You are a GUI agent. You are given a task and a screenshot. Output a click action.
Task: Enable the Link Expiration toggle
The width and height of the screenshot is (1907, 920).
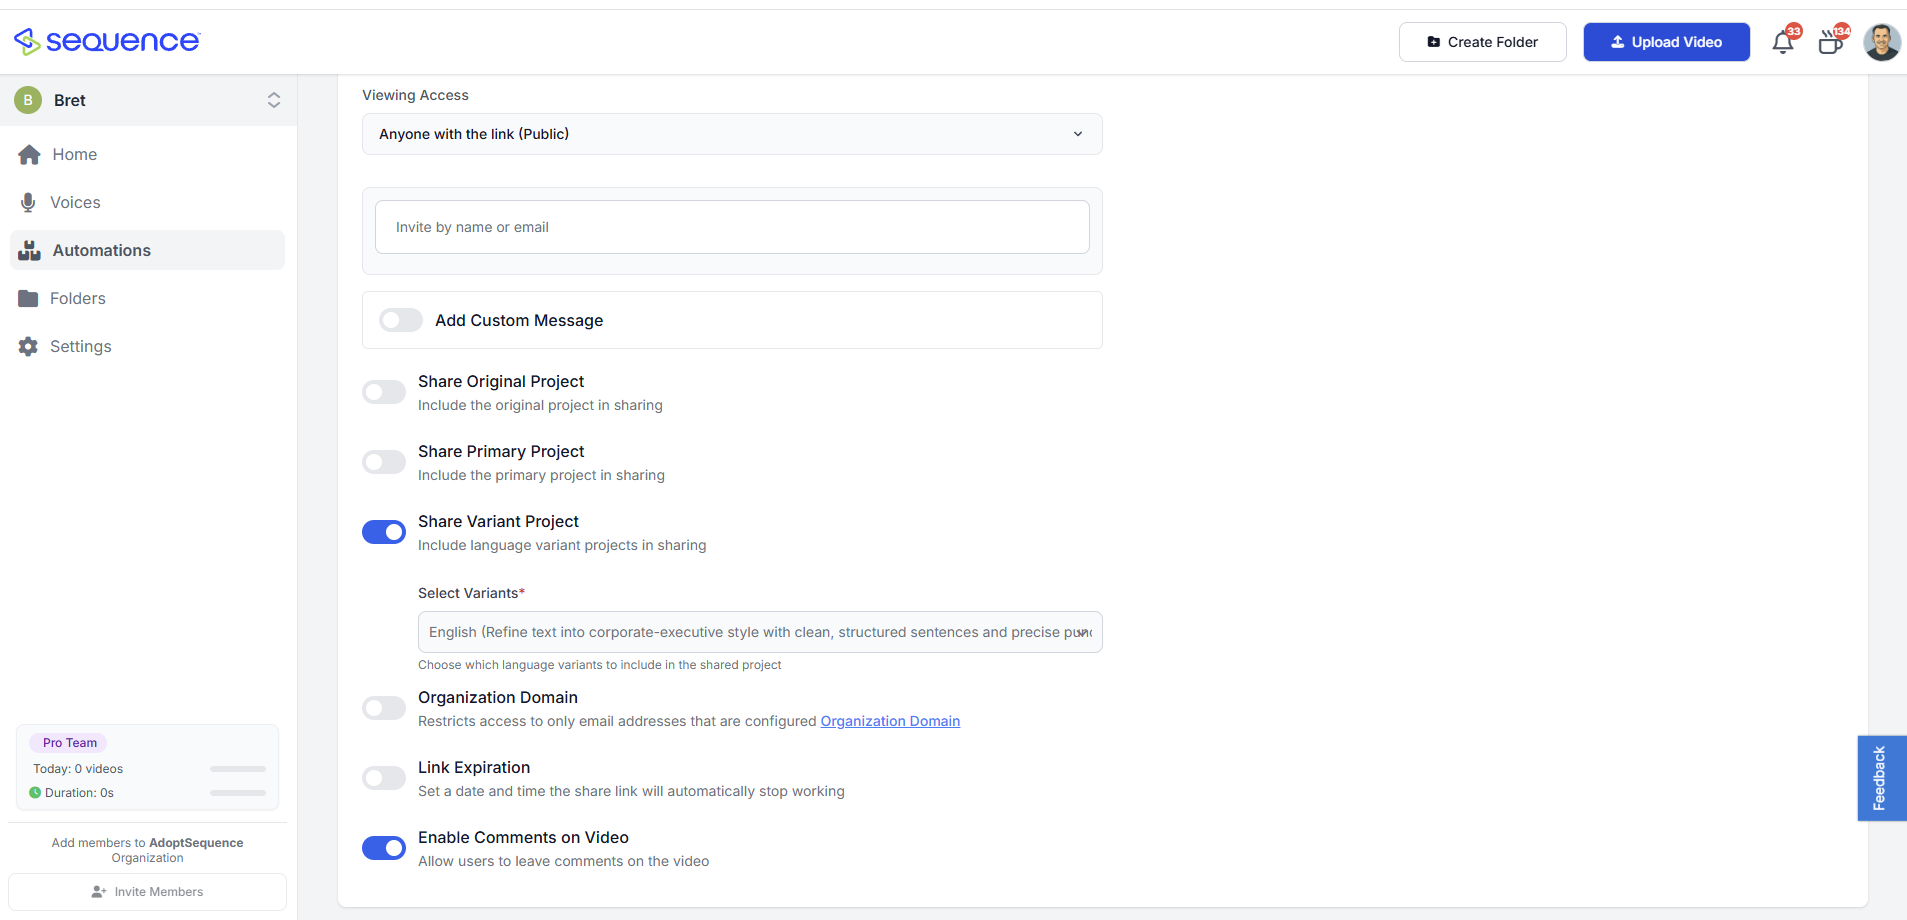point(384,778)
